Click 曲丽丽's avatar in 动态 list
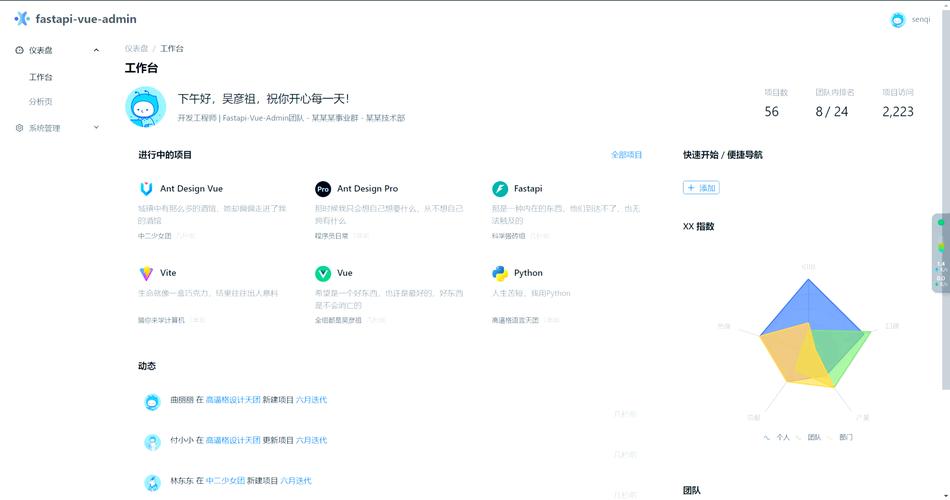The width and height of the screenshot is (950, 500). 152,401
